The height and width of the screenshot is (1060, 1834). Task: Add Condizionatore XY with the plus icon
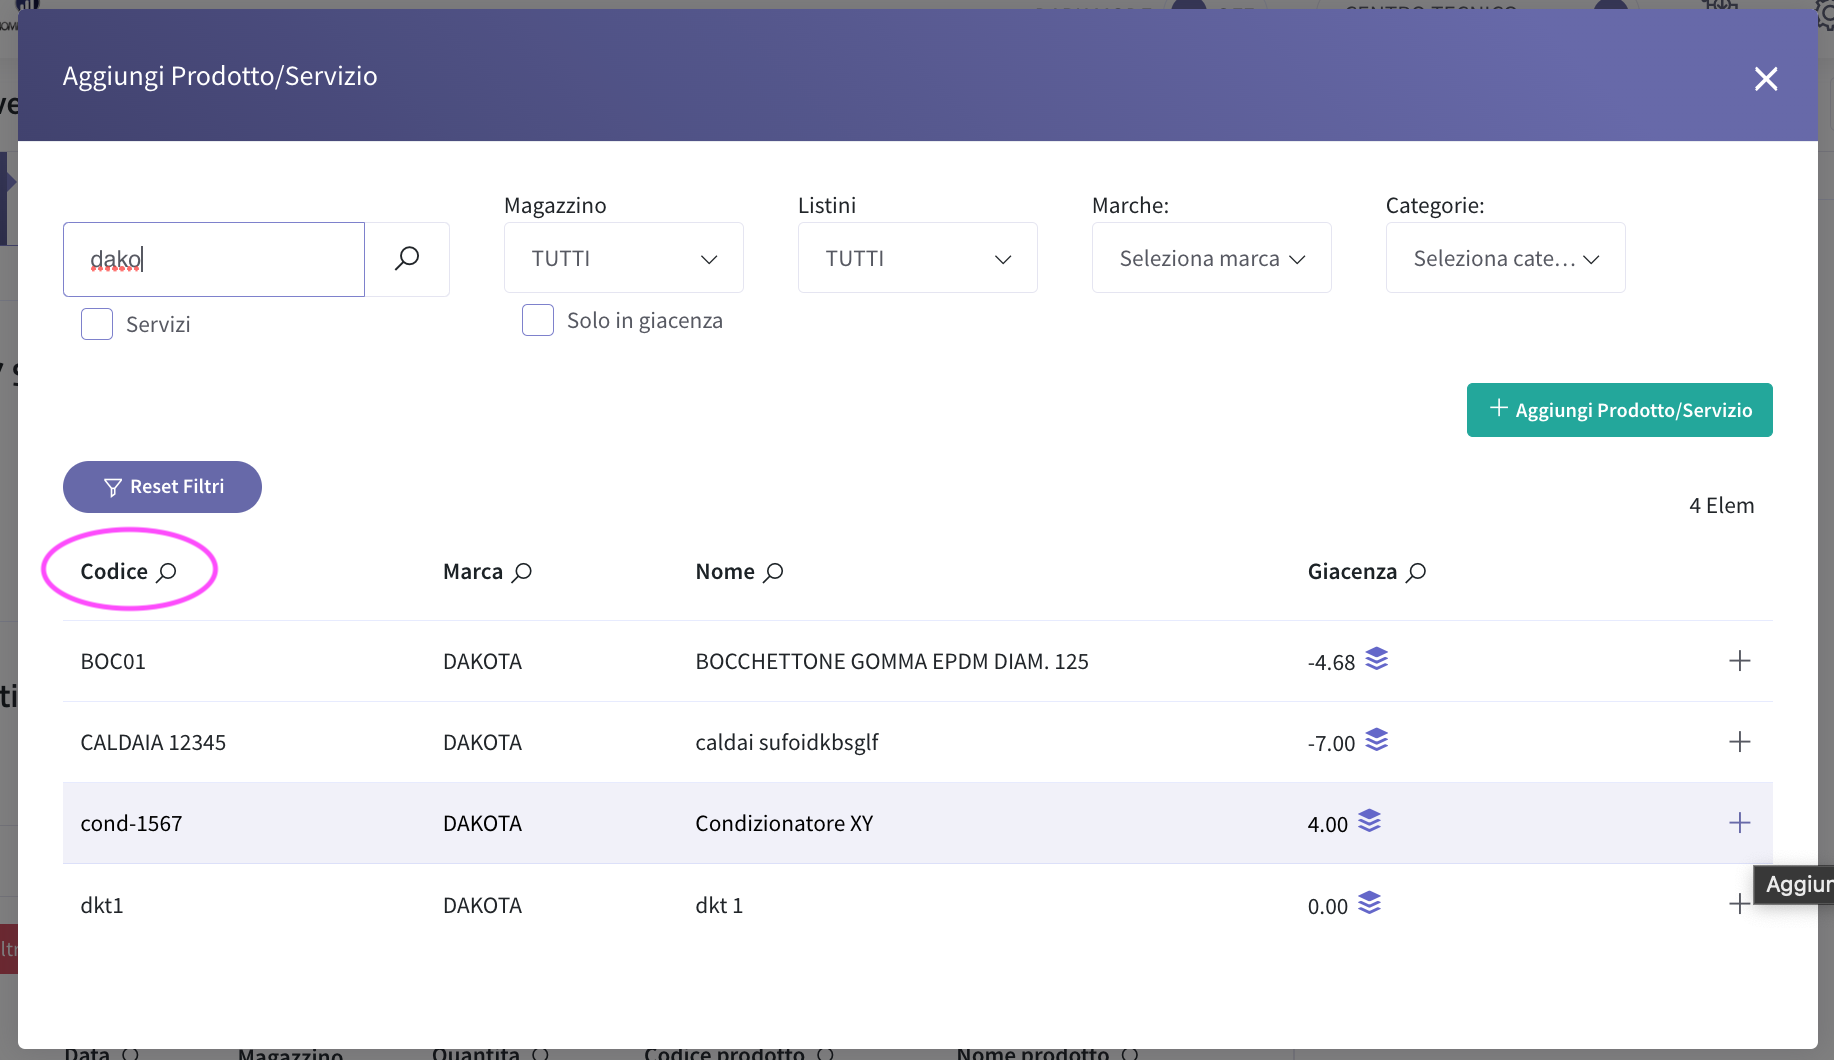(1740, 823)
